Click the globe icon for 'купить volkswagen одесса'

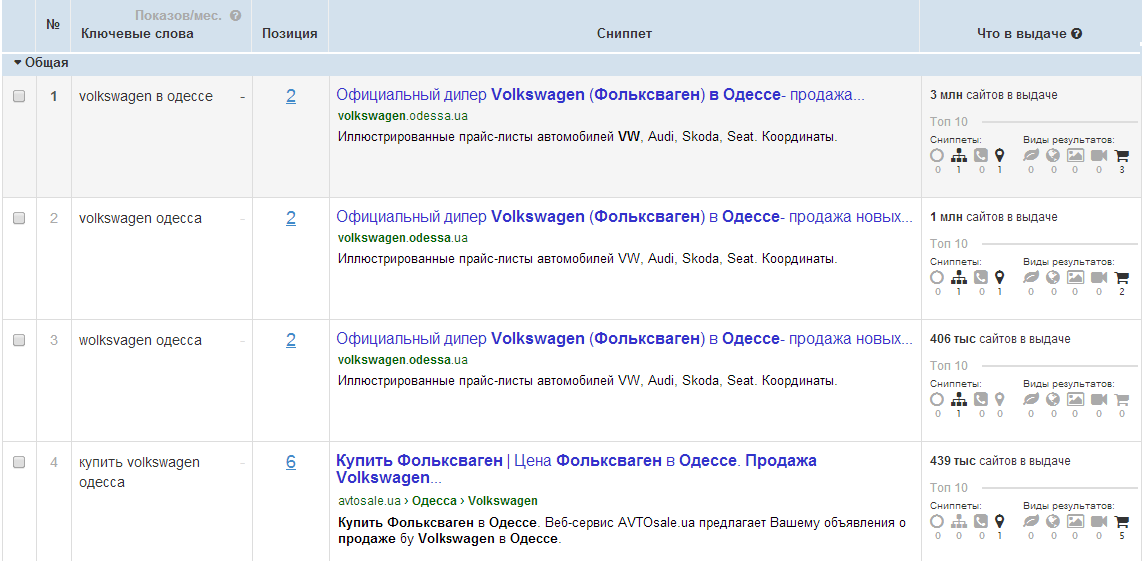[1053, 522]
